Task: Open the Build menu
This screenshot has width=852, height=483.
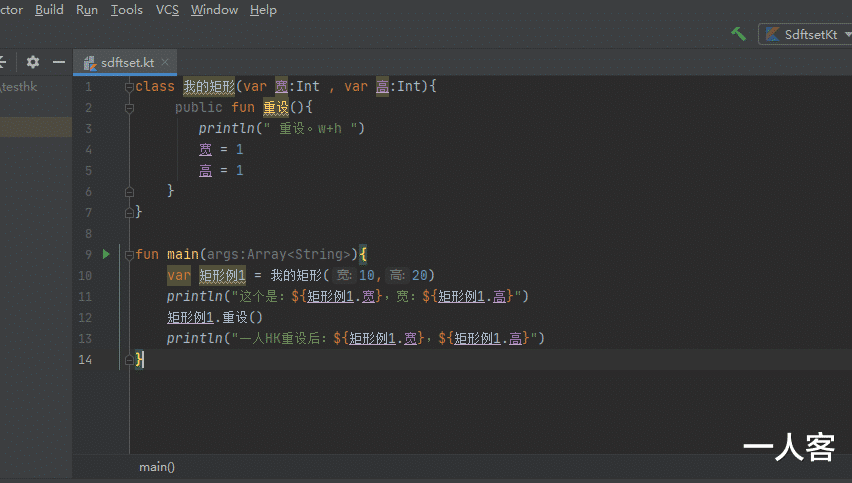Action: click(x=49, y=10)
